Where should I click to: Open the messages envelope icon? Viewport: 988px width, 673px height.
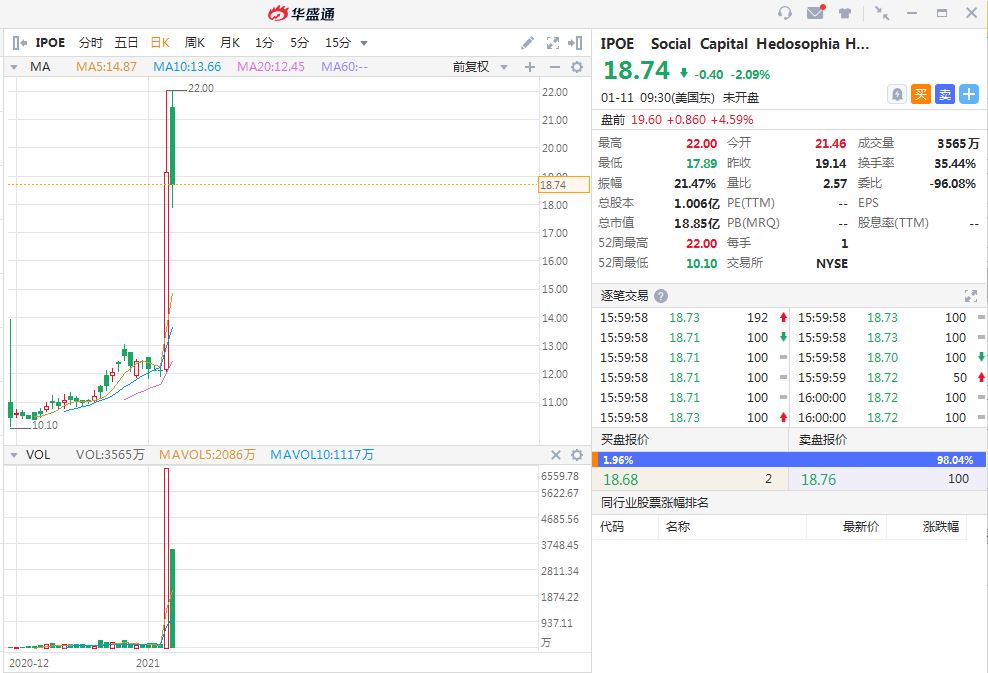pyautogui.click(x=815, y=13)
